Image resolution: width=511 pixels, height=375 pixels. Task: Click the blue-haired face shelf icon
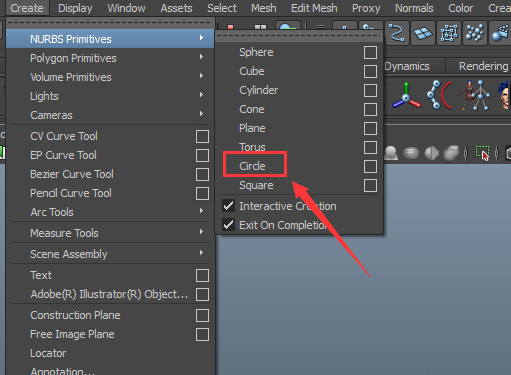point(504,95)
